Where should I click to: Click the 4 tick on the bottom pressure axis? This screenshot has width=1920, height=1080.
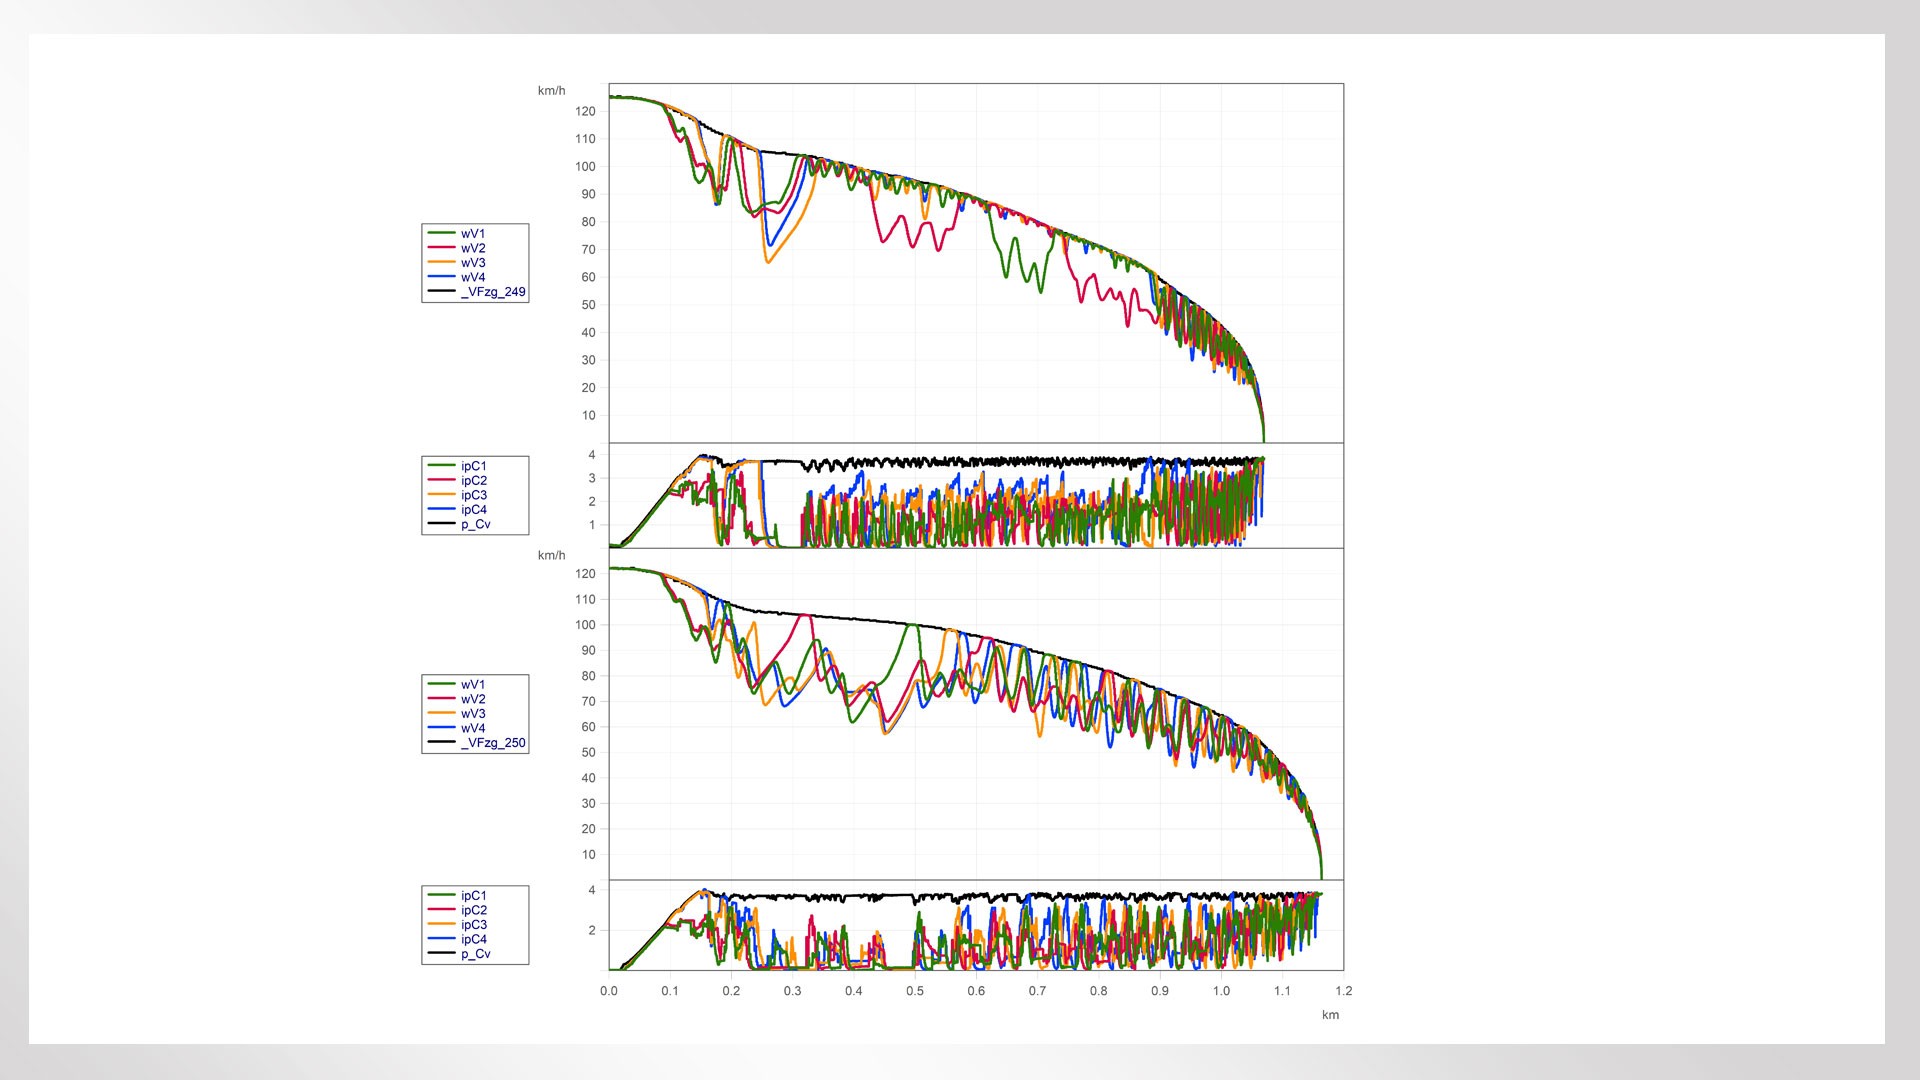(x=592, y=890)
